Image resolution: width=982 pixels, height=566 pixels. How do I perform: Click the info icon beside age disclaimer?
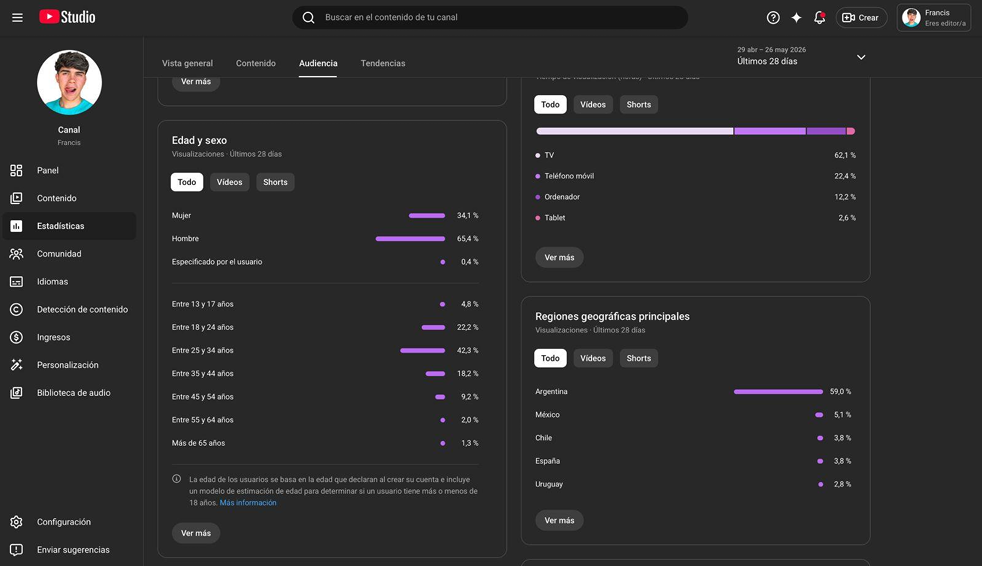[177, 479]
